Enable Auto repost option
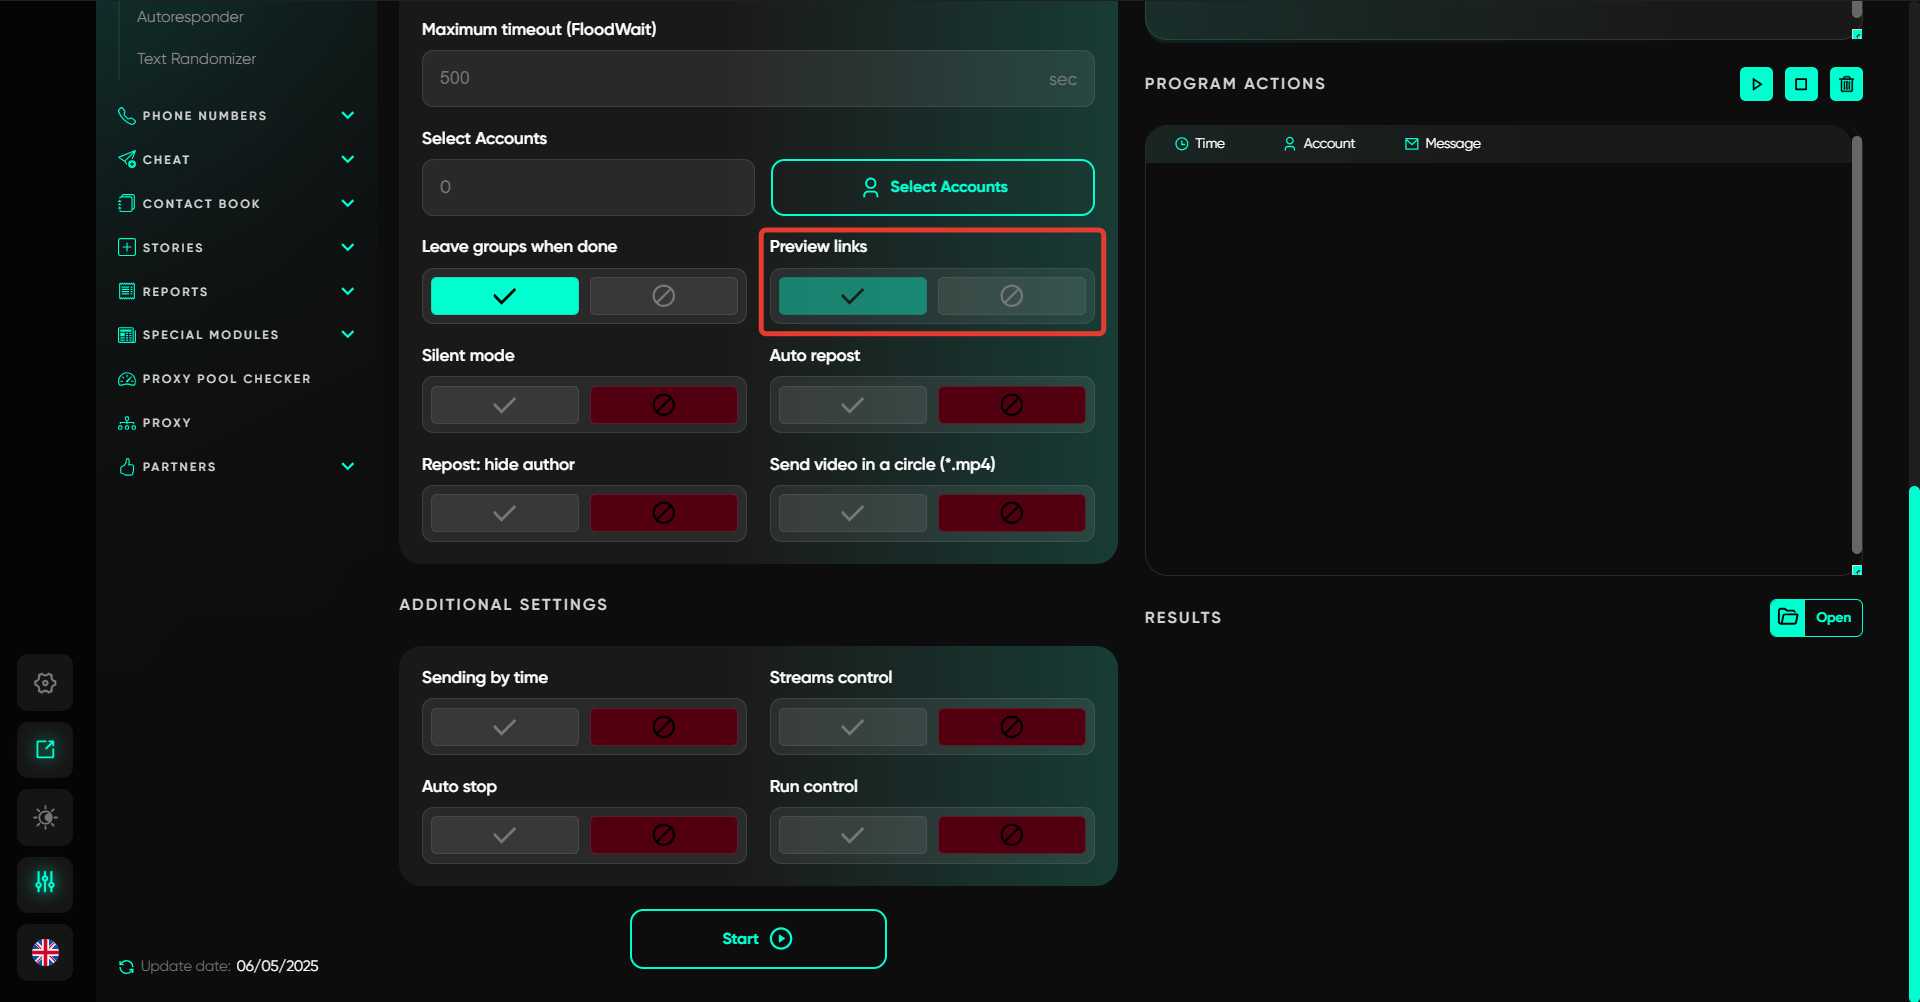This screenshot has width=1920, height=1002. [852, 405]
